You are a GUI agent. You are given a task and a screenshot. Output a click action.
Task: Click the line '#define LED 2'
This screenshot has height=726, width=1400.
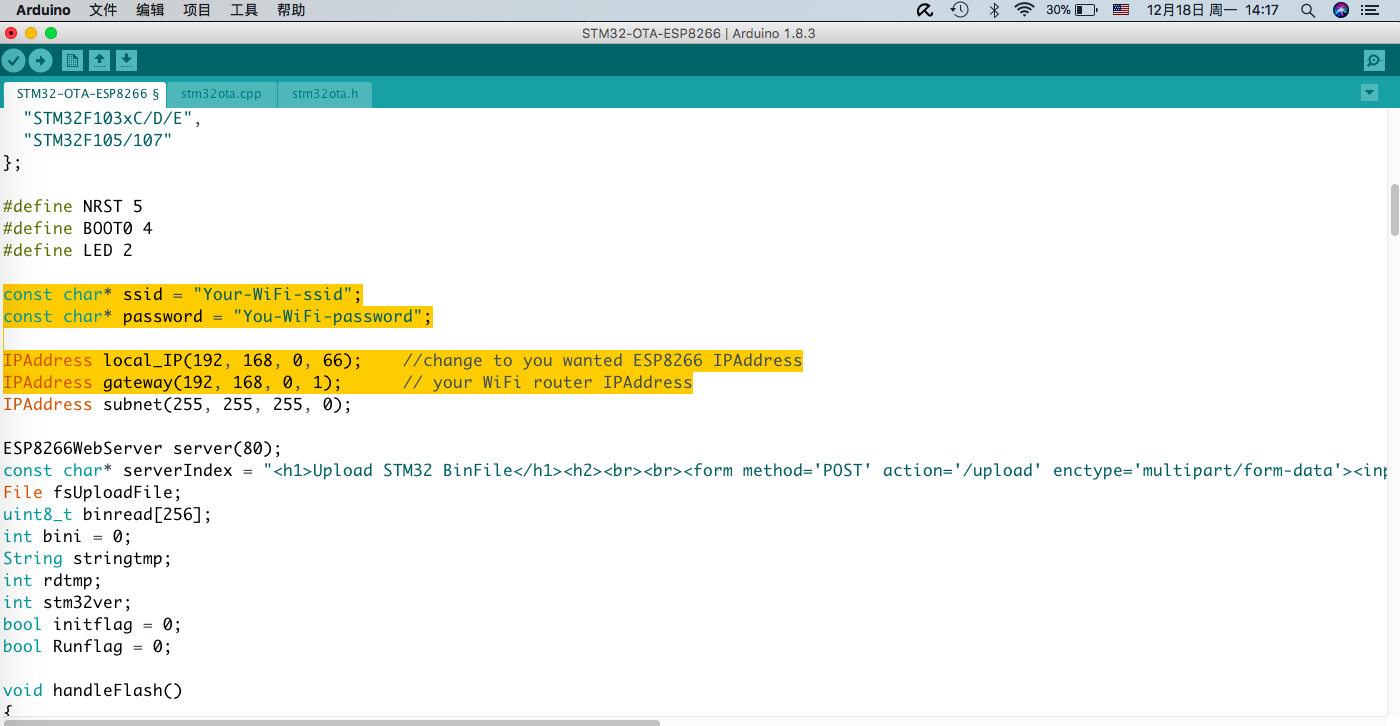68,250
